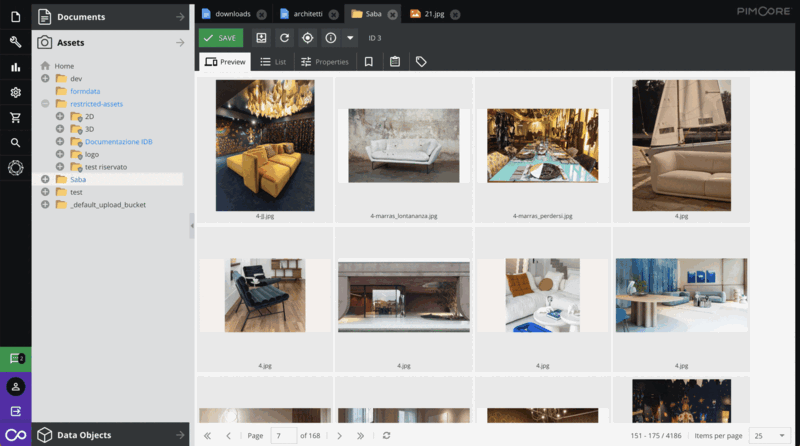800x446 pixels.
Task: Go to last page
Action: [360, 436]
